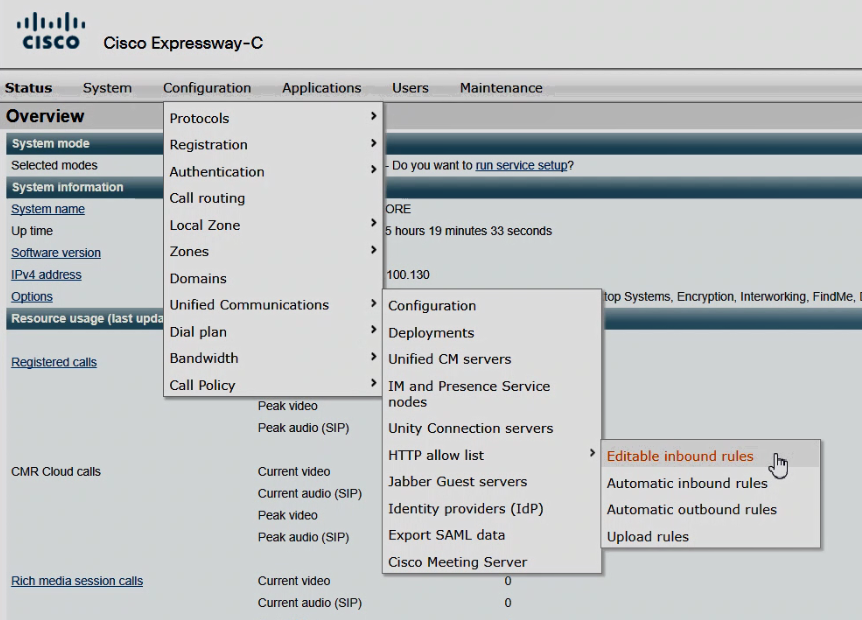The width and height of the screenshot is (862, 620).
Task: Open the Users menu
Action: [410, 88]
